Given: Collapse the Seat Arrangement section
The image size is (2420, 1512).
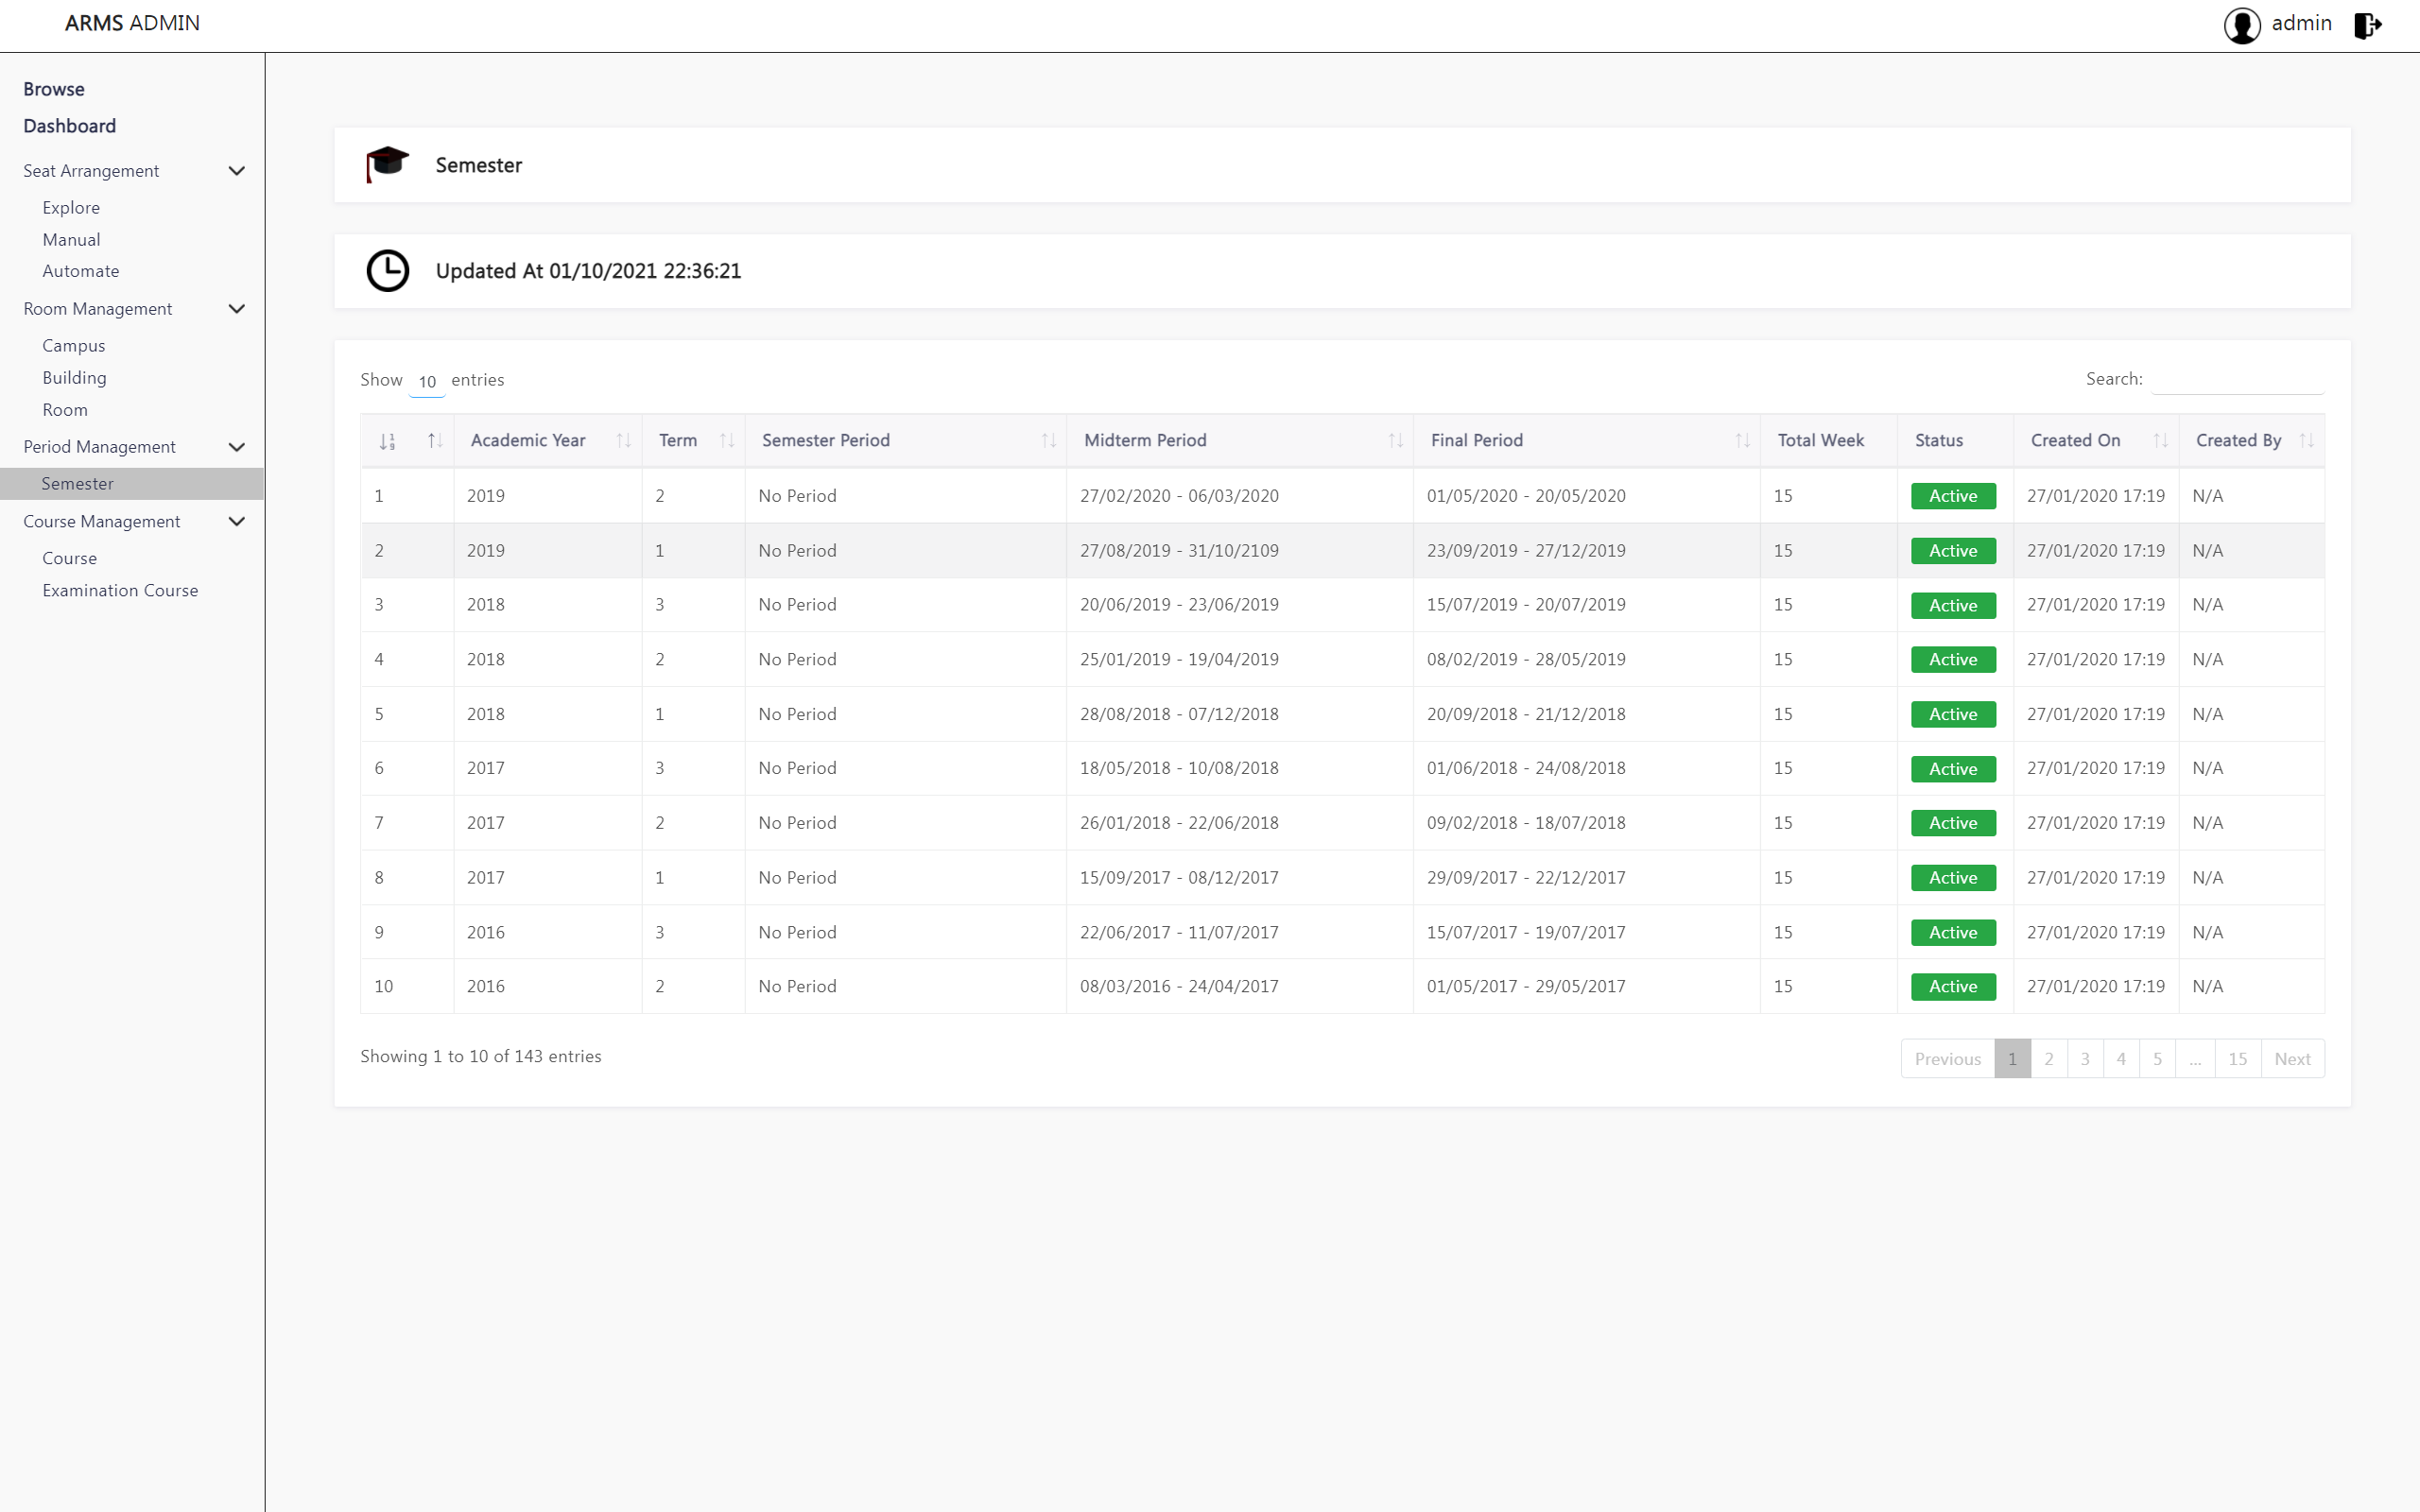Looking at the screenshot, I should click(x=237, y=171).
